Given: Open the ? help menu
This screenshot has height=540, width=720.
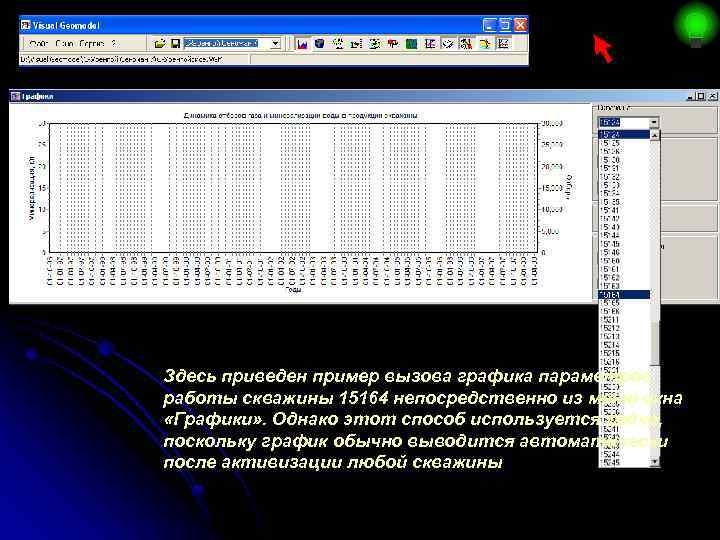Looking at the screenshot, I should (113, 44).
